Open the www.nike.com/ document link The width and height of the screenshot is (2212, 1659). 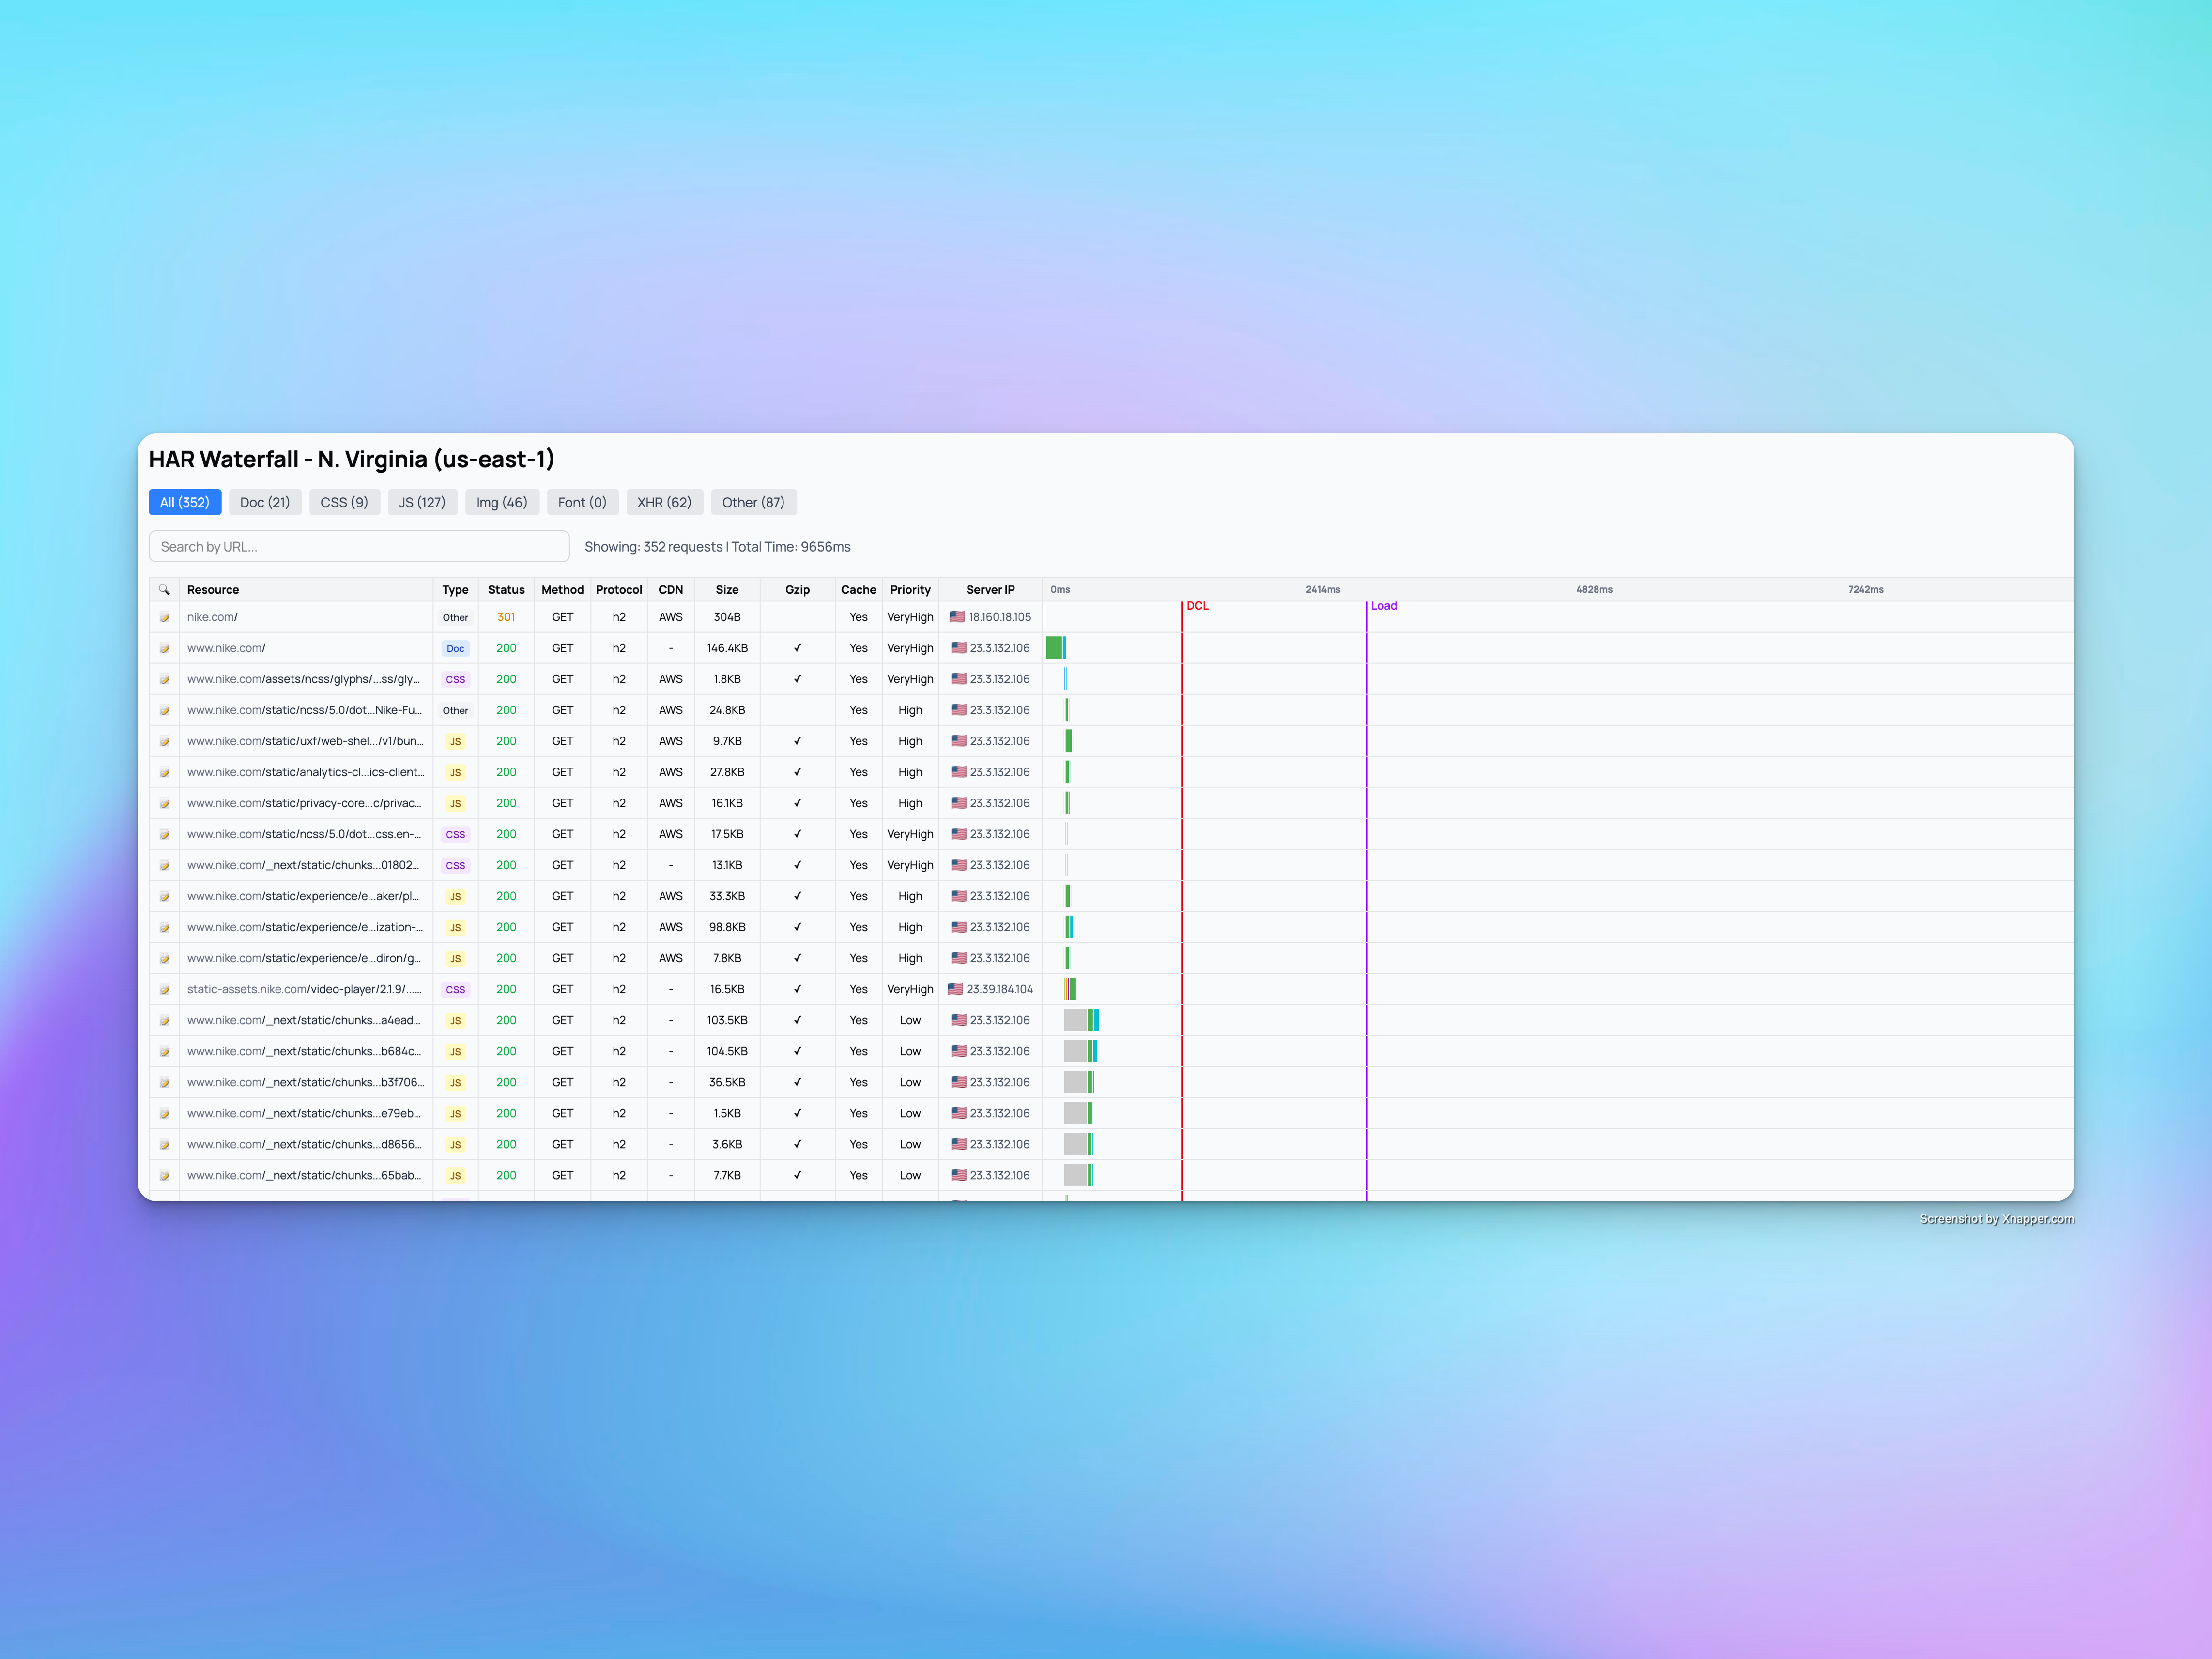pyautogui.click(x=226, y=648)
